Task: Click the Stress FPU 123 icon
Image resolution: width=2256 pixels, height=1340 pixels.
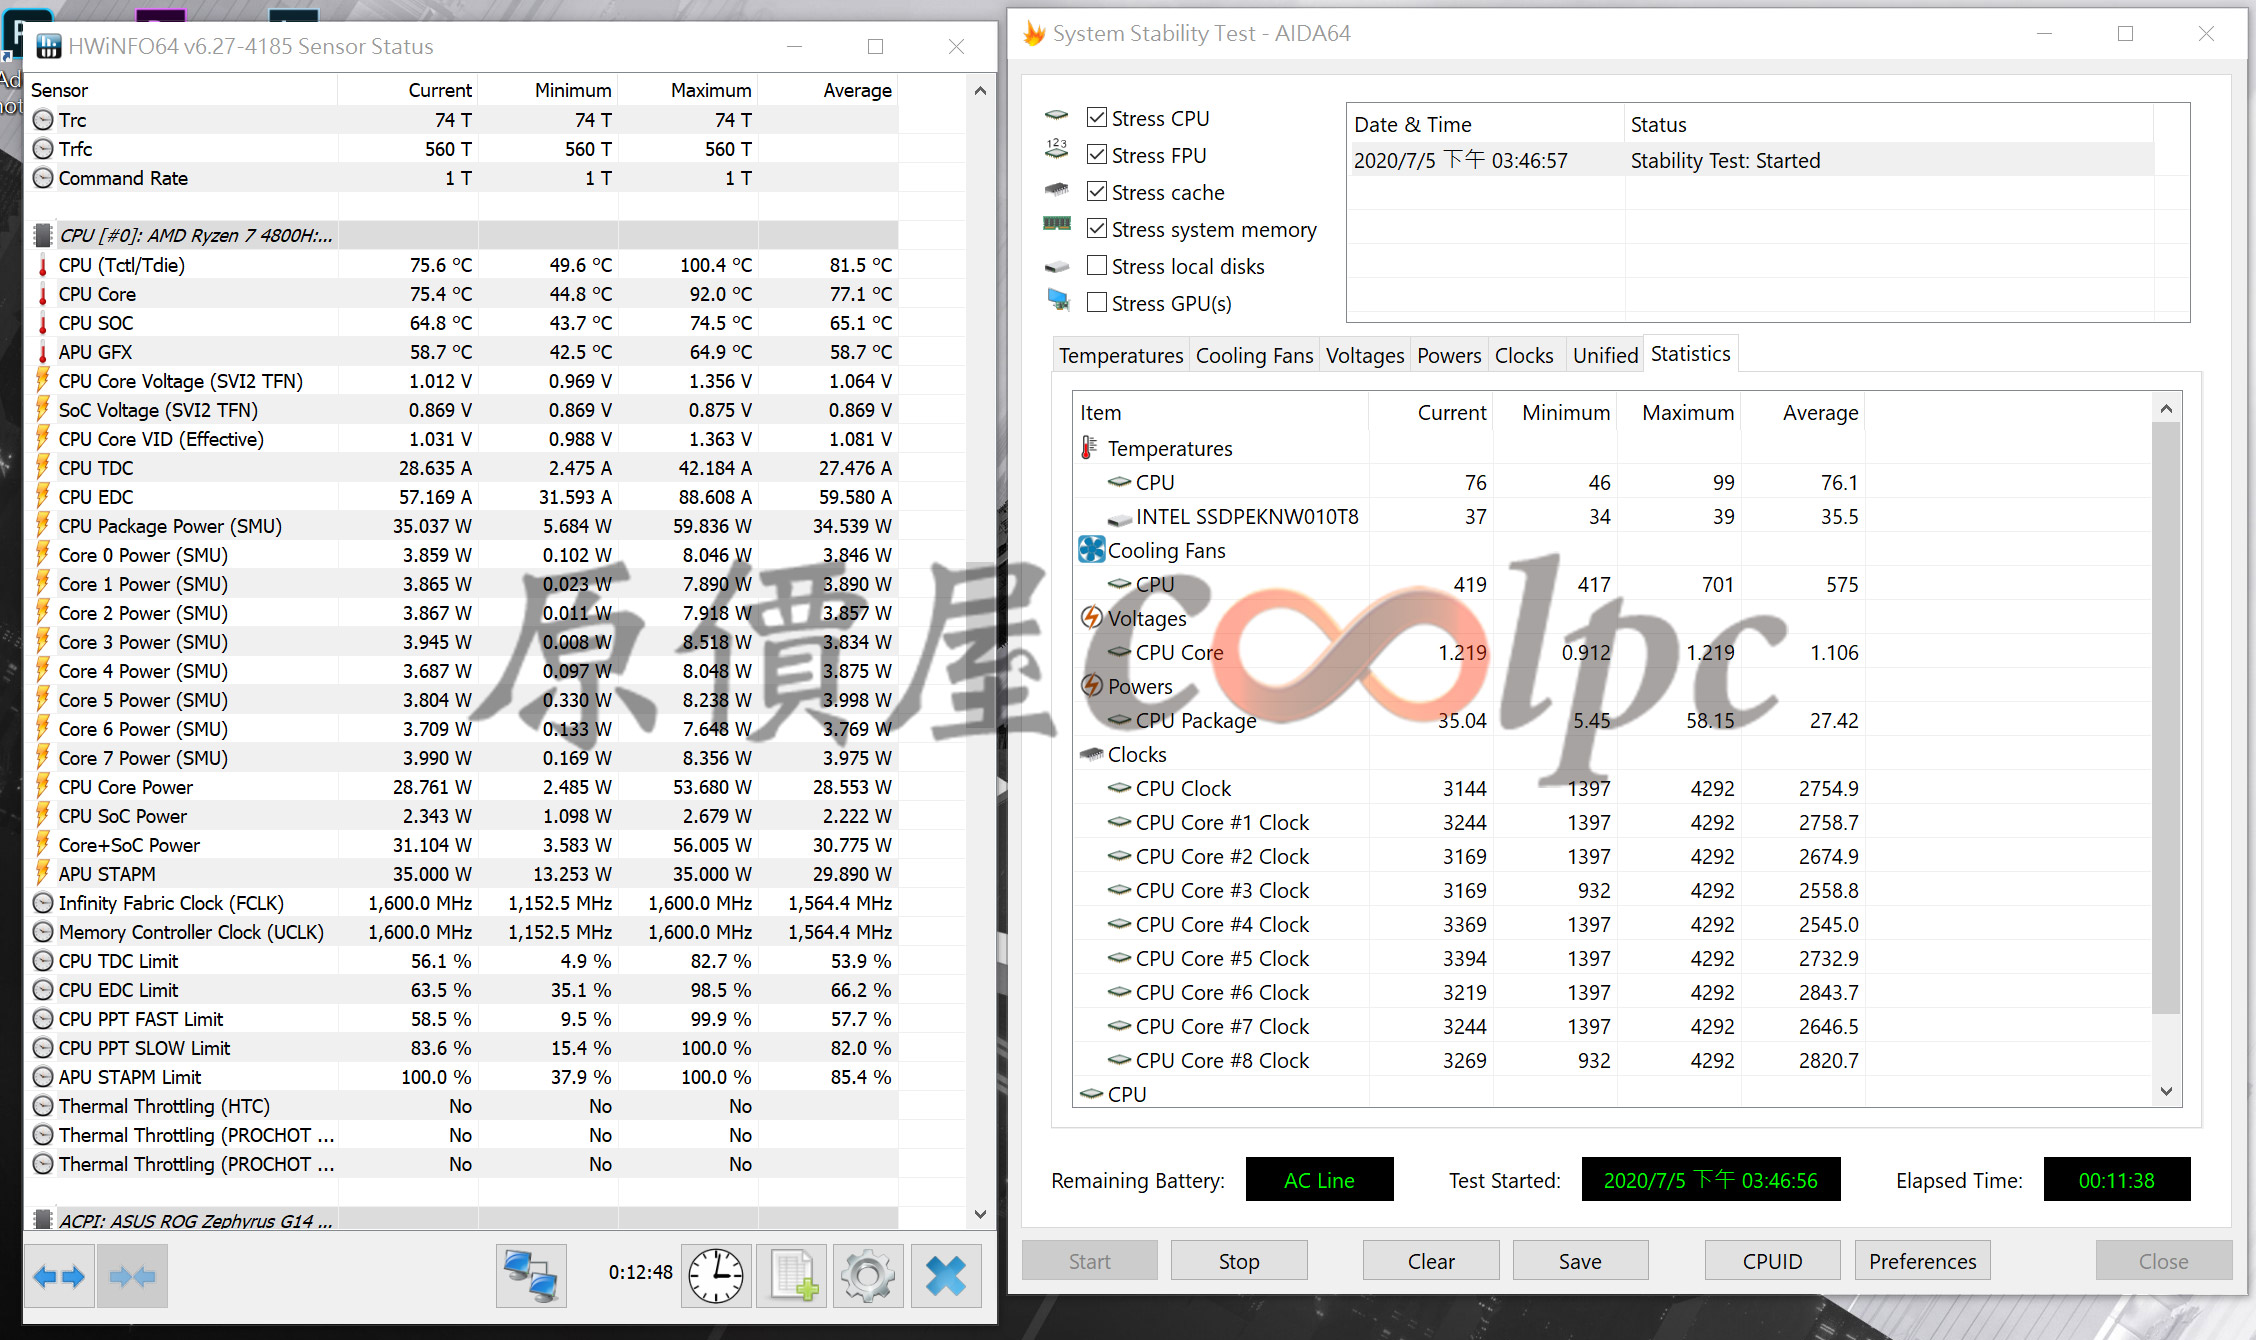Action: click(x=1057, y=150)
